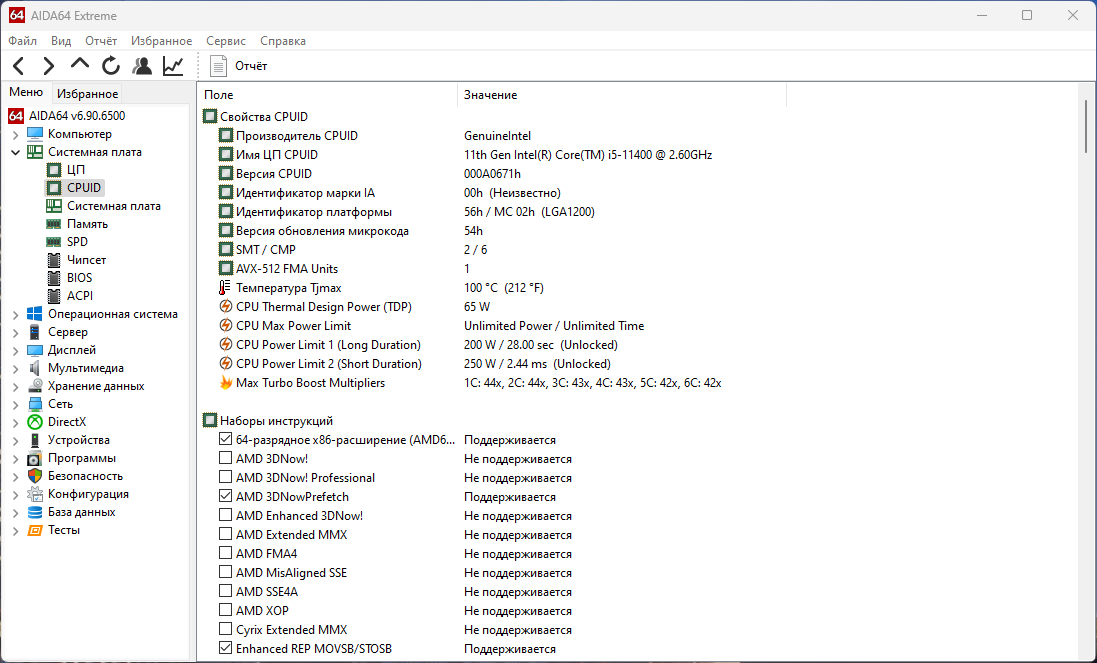Click the DirectX Xbox icon
The height and width of the screenshot is (663, 1097).
coord(35,422)
